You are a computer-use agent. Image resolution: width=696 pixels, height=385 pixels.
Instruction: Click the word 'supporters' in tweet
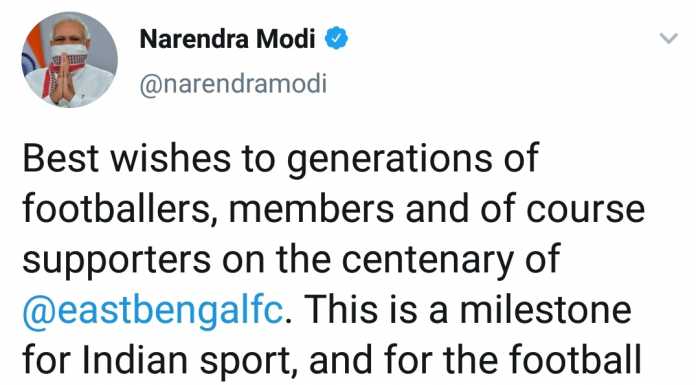117,261
